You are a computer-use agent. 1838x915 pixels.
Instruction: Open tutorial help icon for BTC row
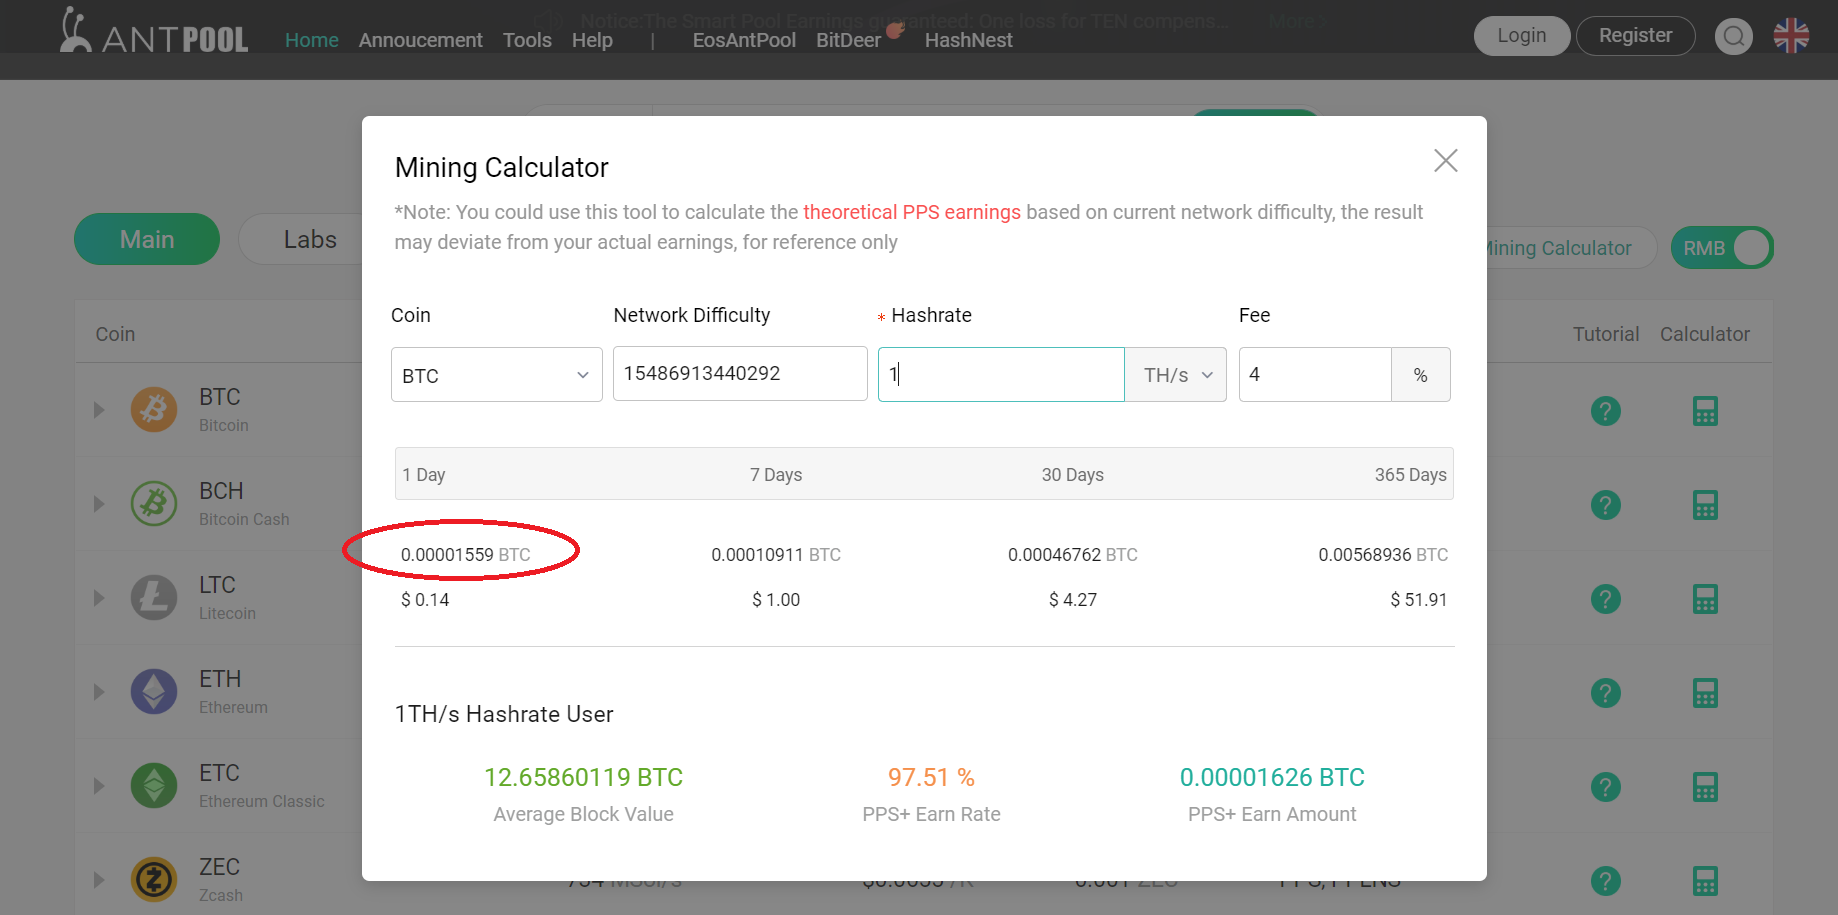(x=1605, y=411)
